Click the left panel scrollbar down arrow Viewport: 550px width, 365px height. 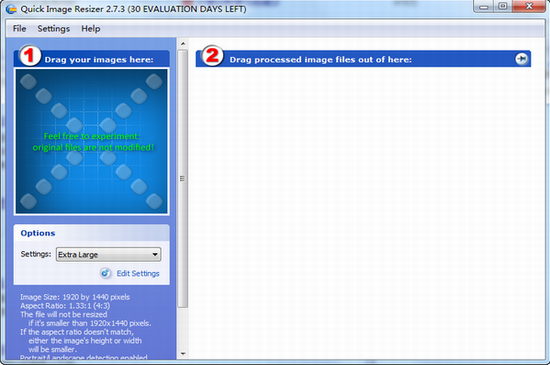183,353
